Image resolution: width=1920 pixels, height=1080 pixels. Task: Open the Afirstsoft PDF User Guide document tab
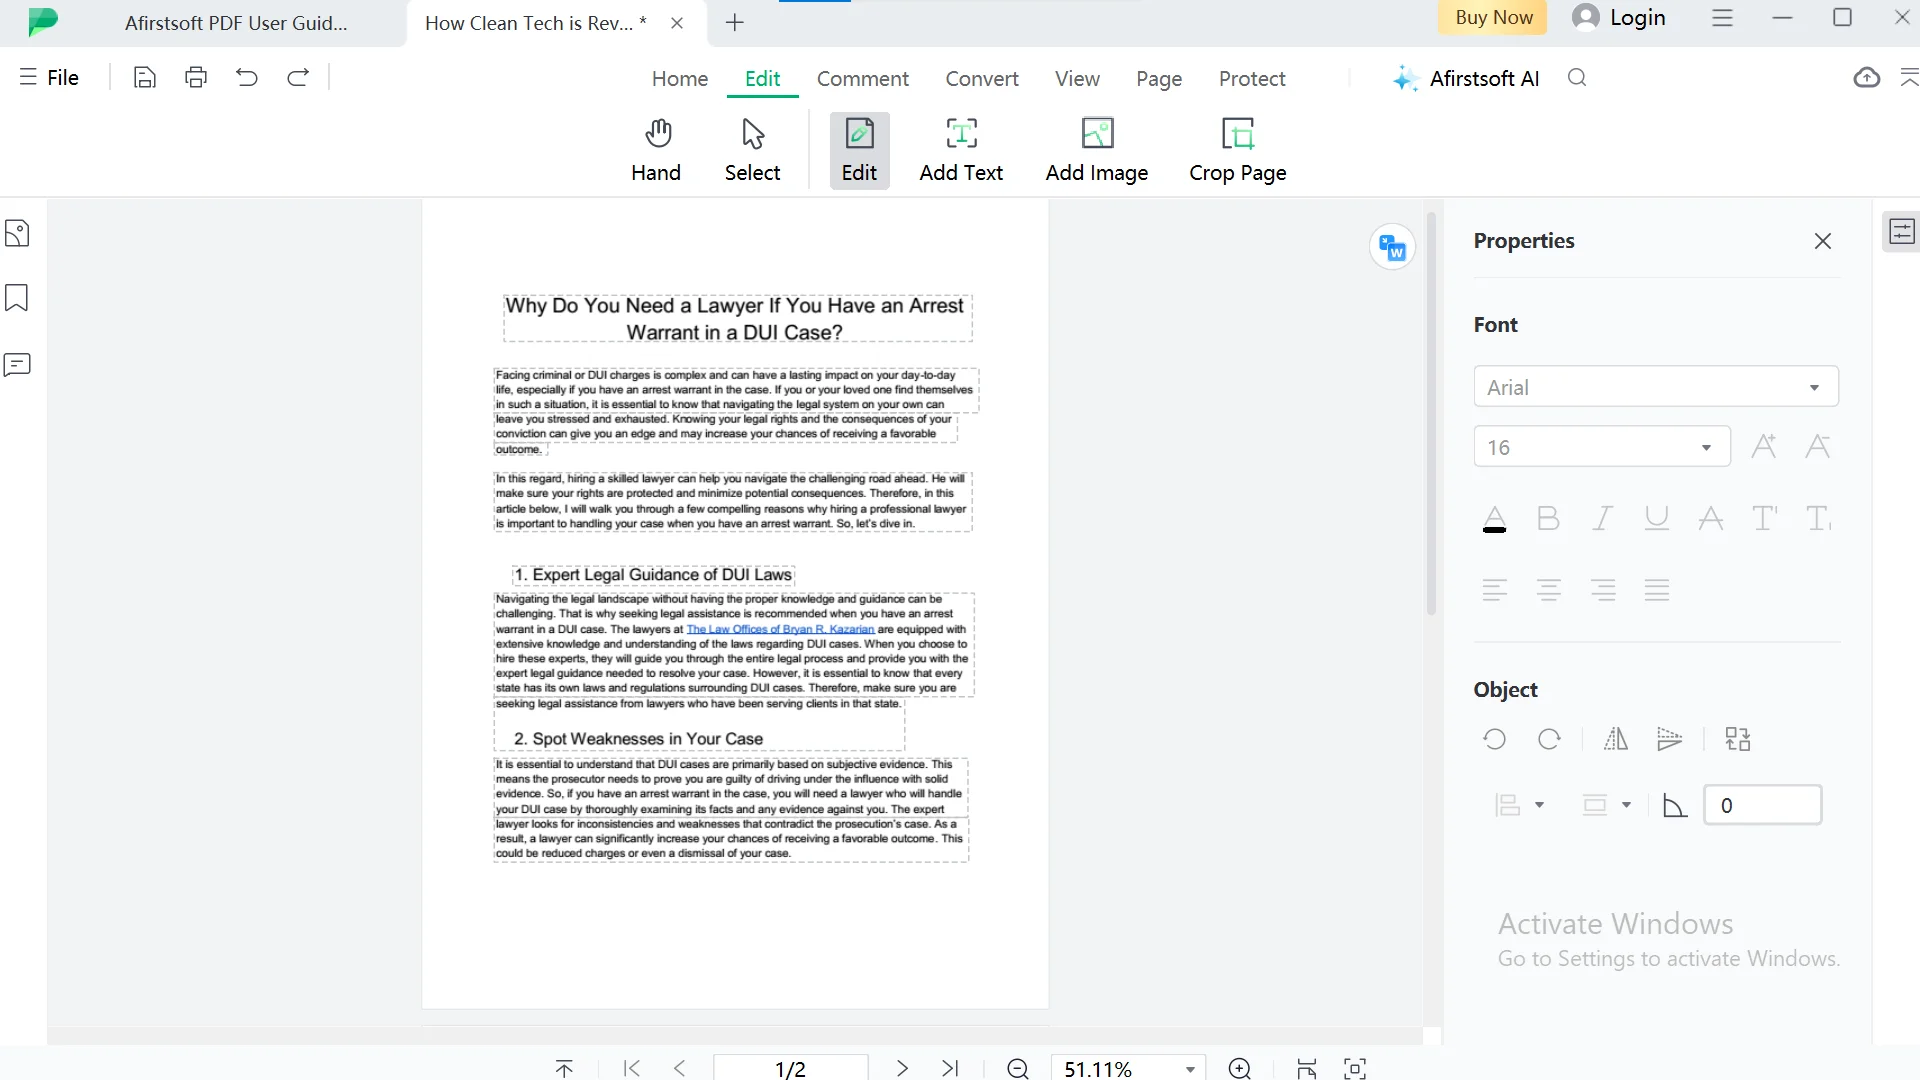point(236,23)
